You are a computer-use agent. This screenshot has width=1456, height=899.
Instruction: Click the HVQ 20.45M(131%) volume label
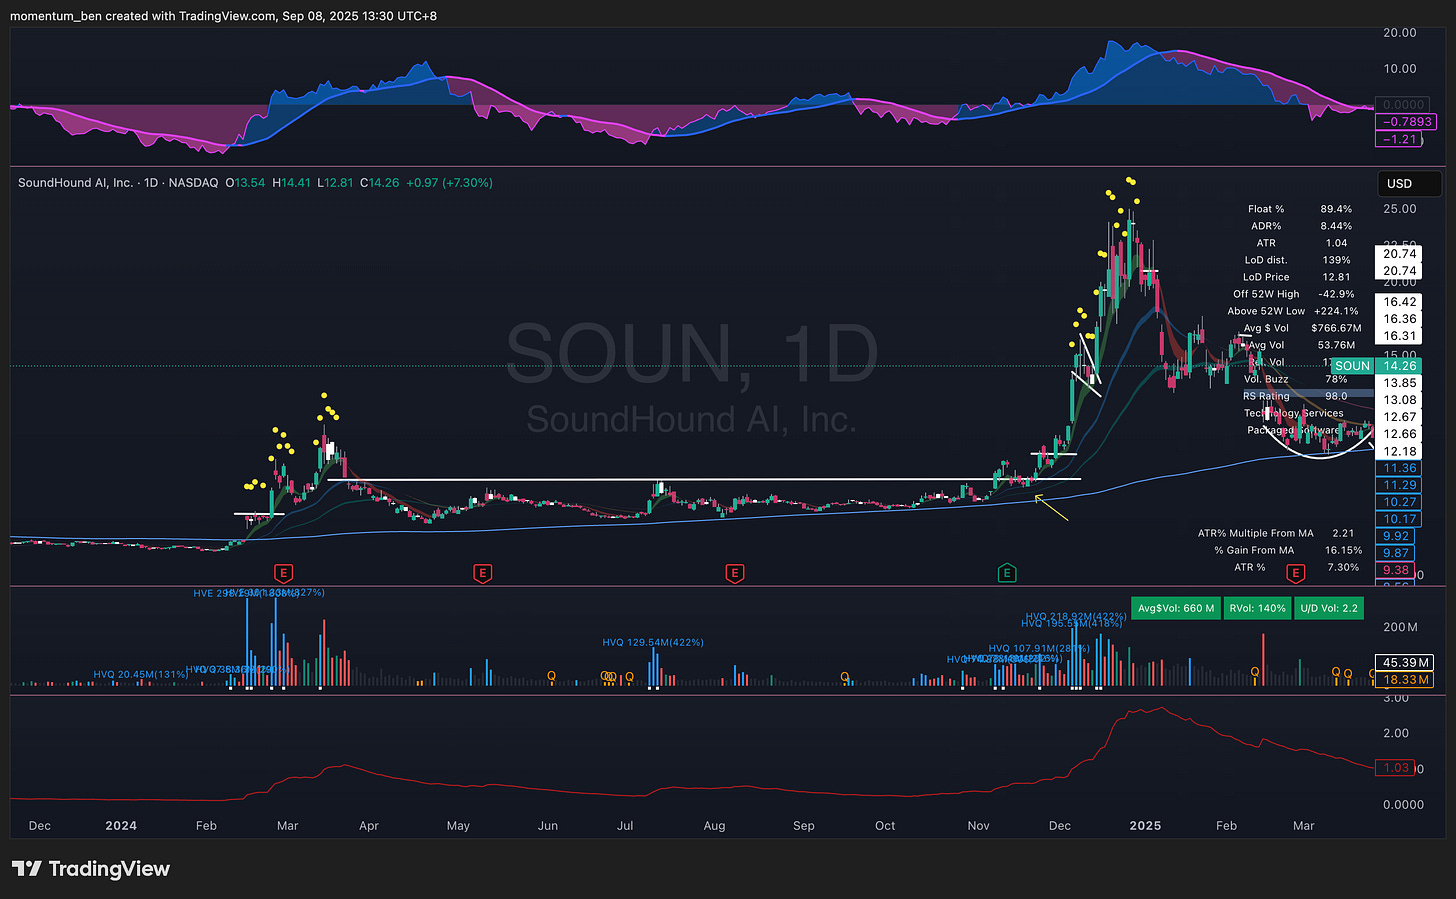pyautogui.click(x=141, y=675)
